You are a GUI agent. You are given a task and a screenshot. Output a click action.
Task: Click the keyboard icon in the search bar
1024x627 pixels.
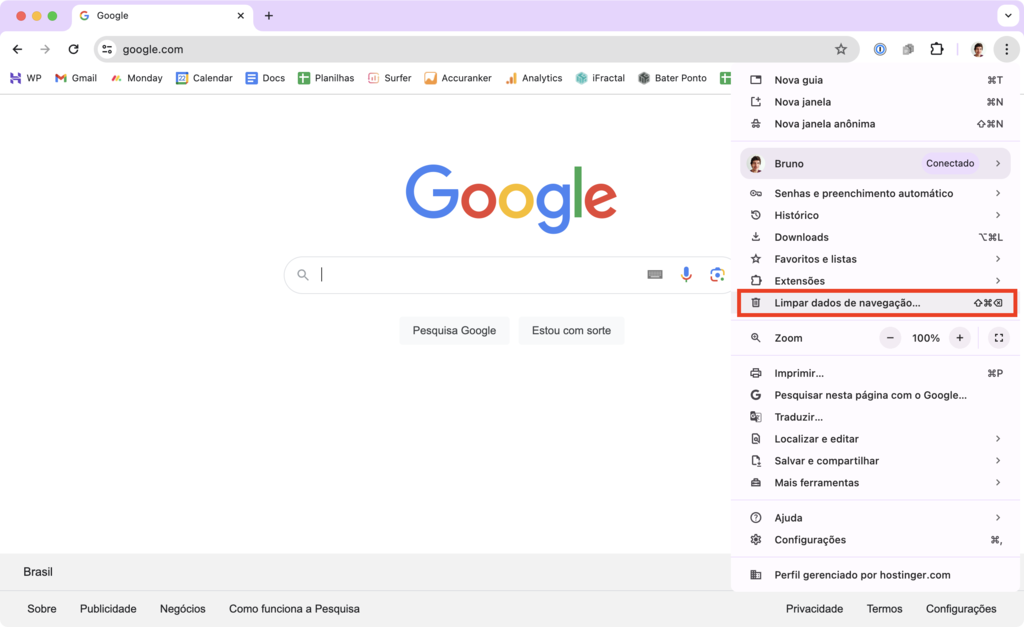coord(654,274)
